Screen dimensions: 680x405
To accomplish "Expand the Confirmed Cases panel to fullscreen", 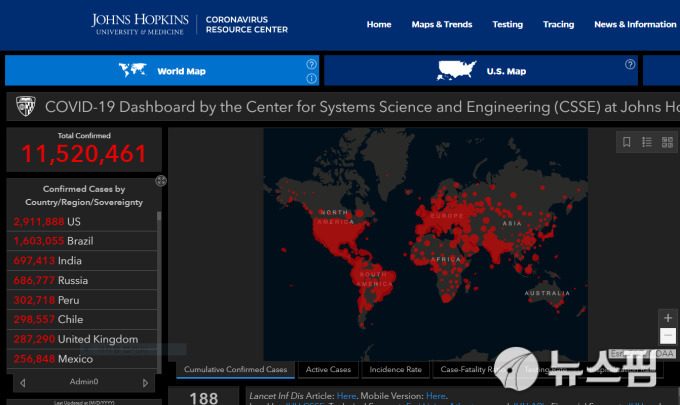I will point(161,180).
